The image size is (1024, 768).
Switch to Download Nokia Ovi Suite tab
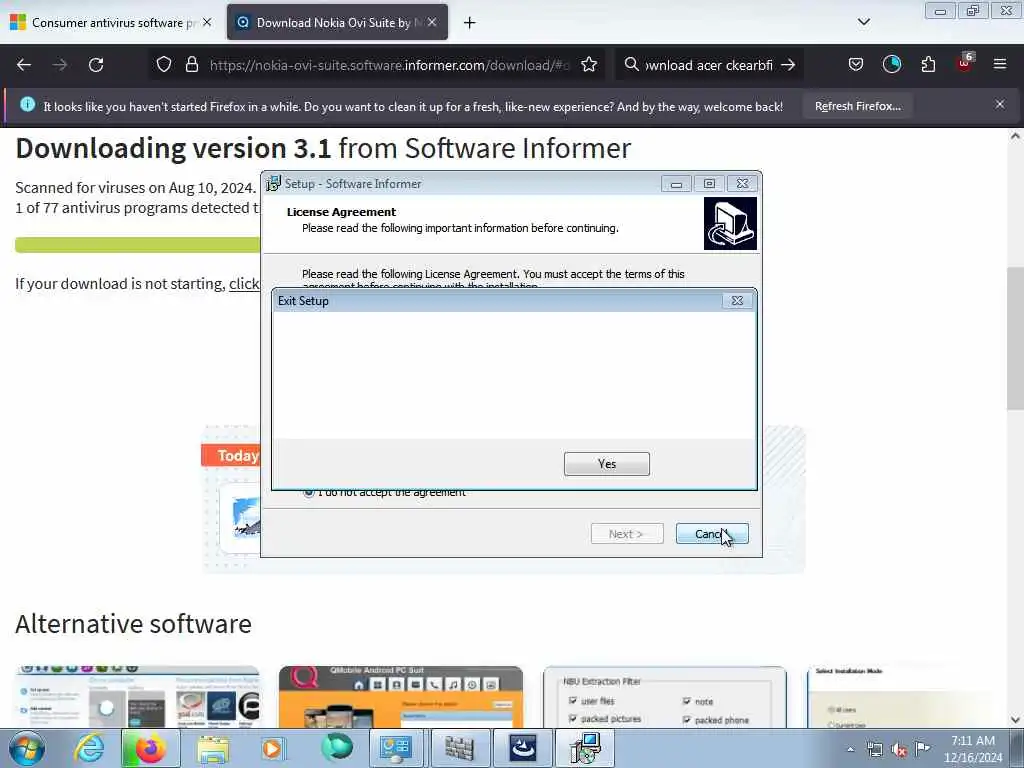pos(337,22)
